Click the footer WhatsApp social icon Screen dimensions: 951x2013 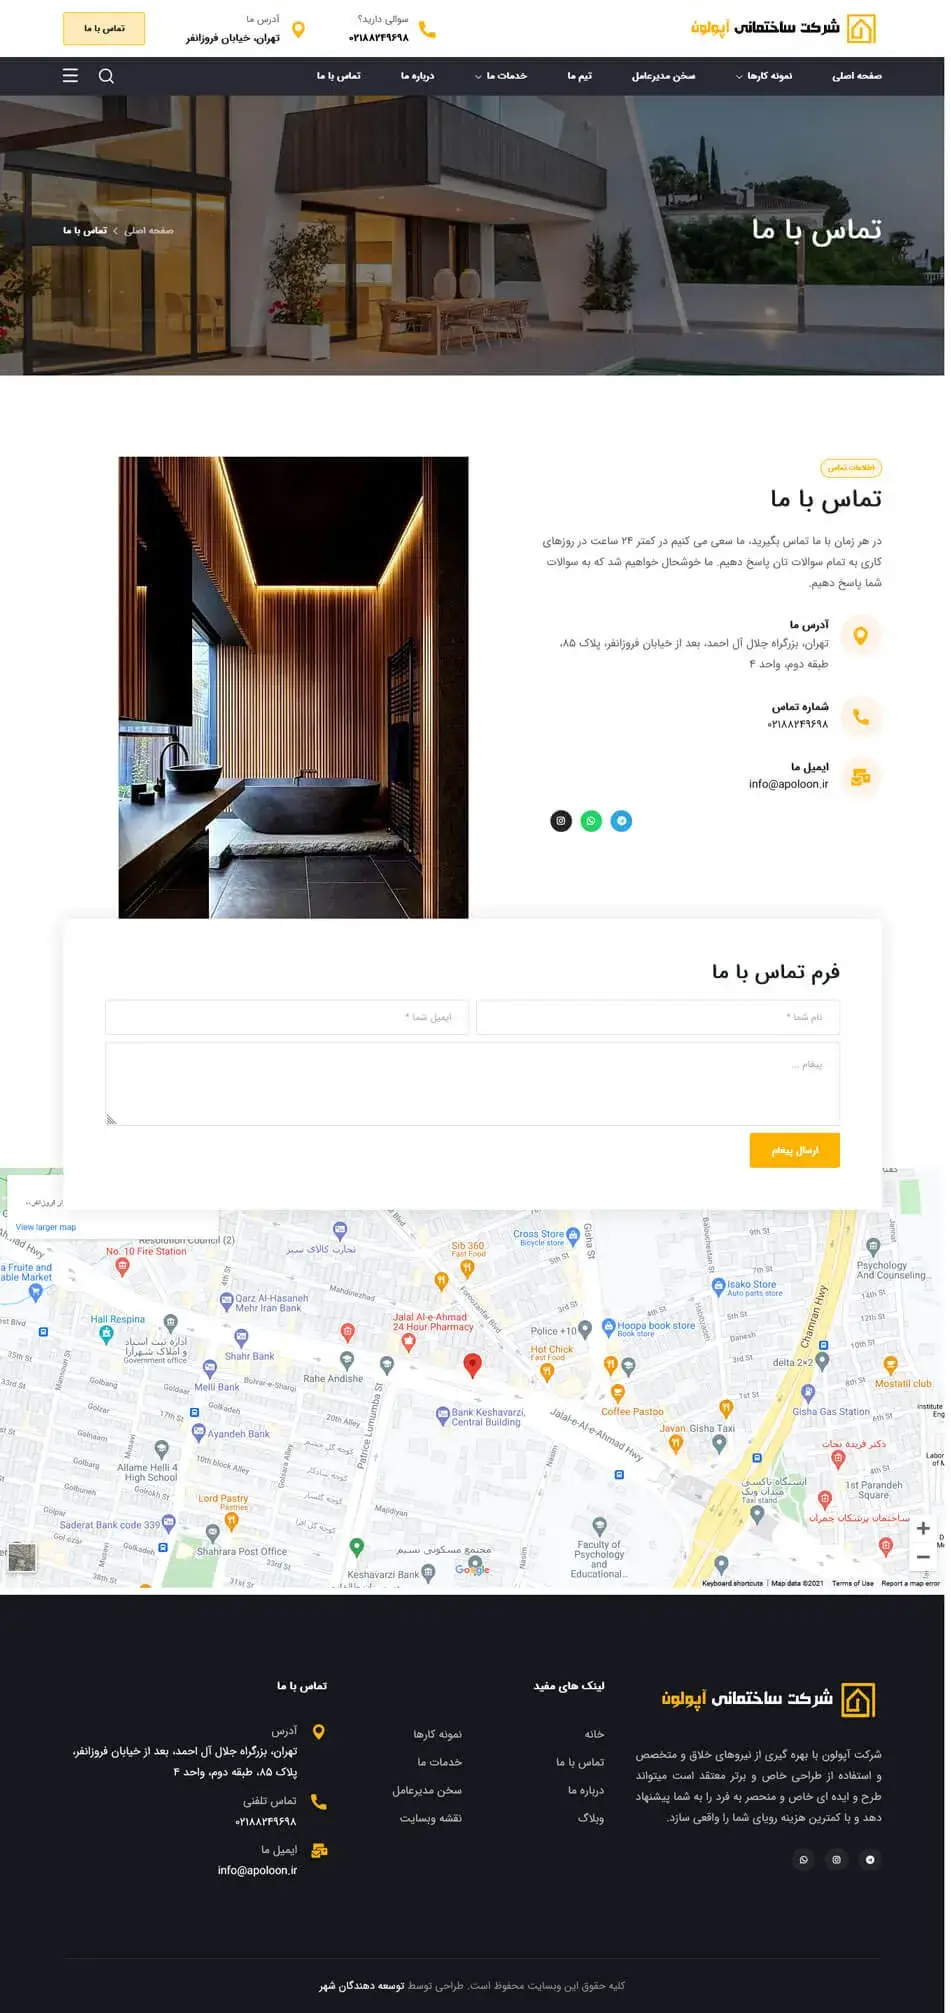tap(803, 1860)
